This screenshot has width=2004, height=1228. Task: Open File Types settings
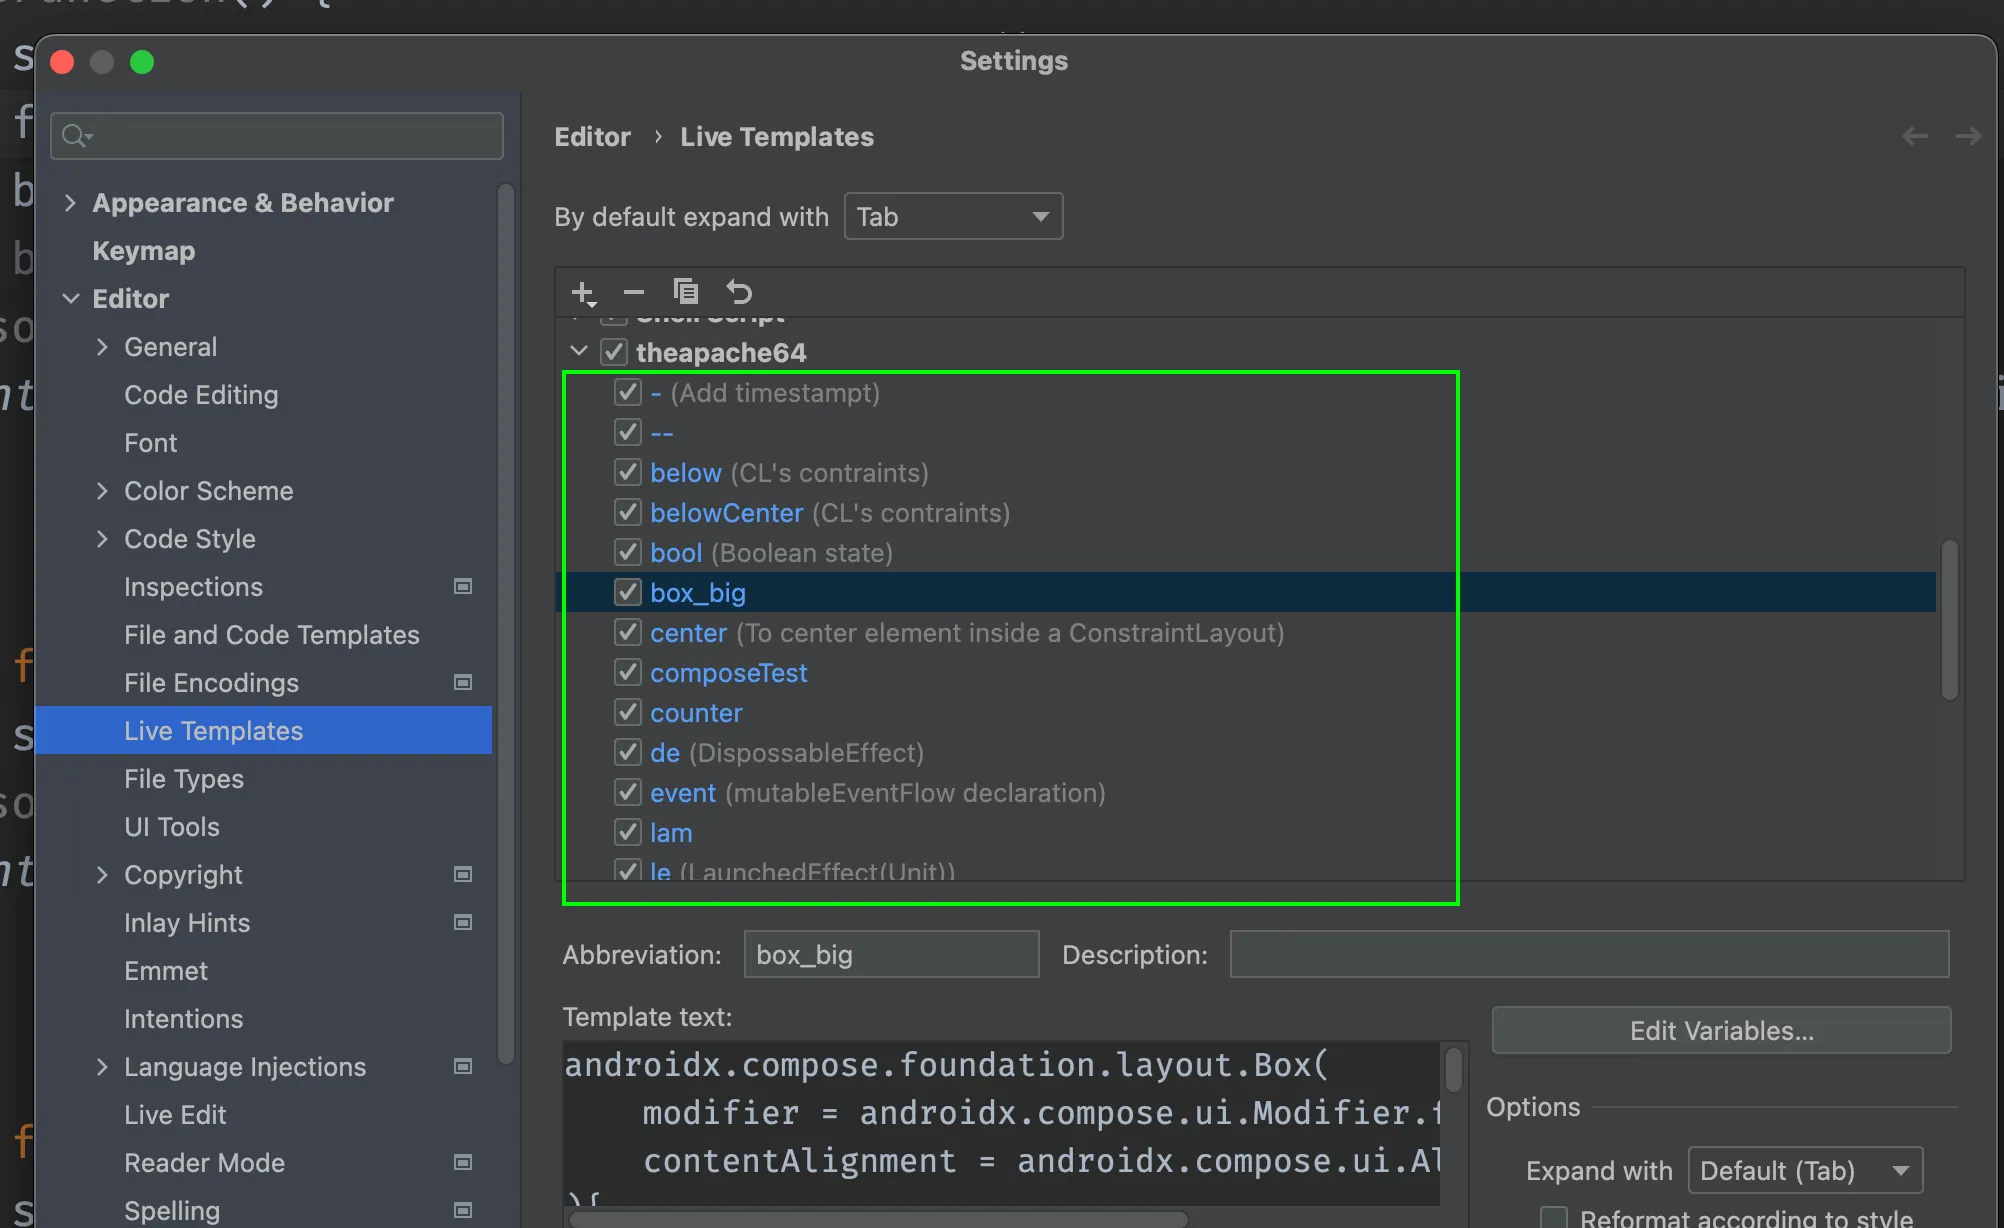tap(184, 779)
